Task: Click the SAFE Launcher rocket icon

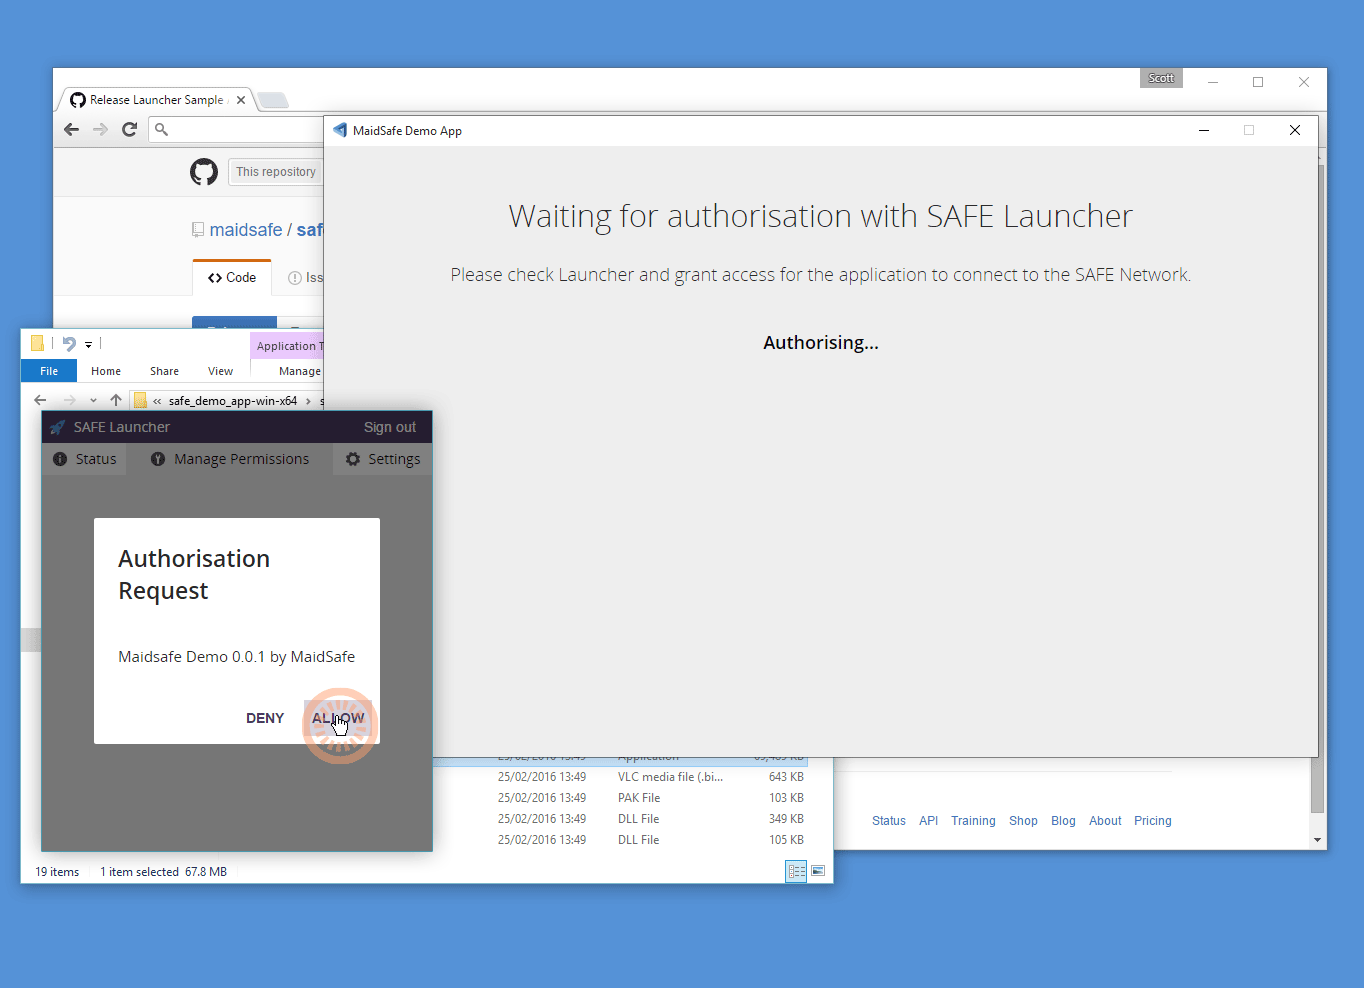Action: click(58, 427)
